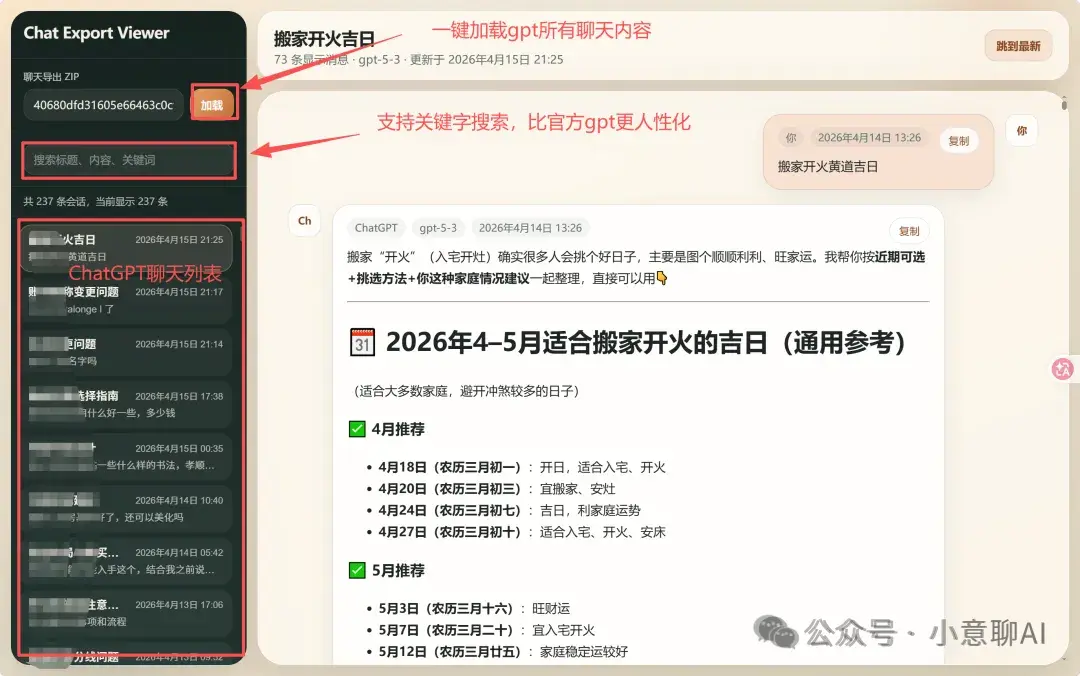Screen dimensions: 1080x676
Task: Click the calendar emoji beside 2026年4–5月 heading
Action: 362,342
